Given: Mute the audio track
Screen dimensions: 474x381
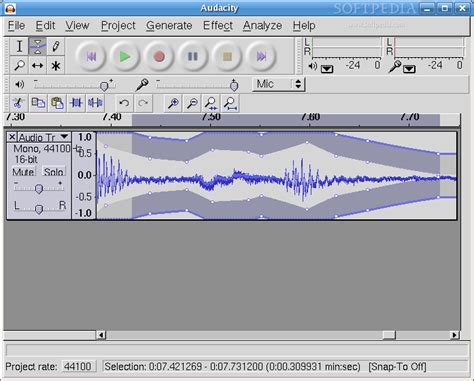Looking at the screenshot, I should coord(23,172).
